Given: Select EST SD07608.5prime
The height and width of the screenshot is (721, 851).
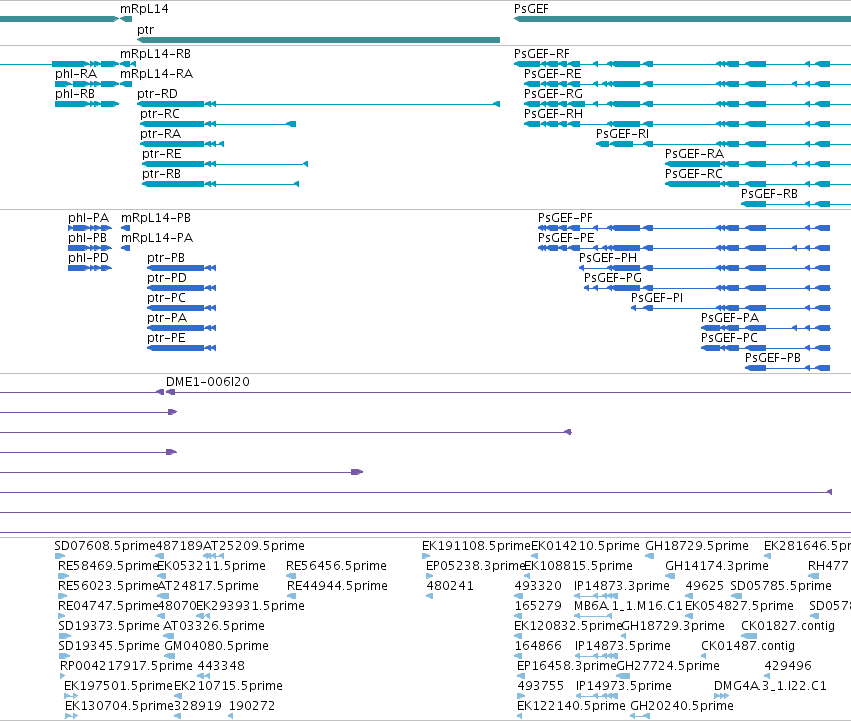Looking at the screenshot, I should point(60,556).
